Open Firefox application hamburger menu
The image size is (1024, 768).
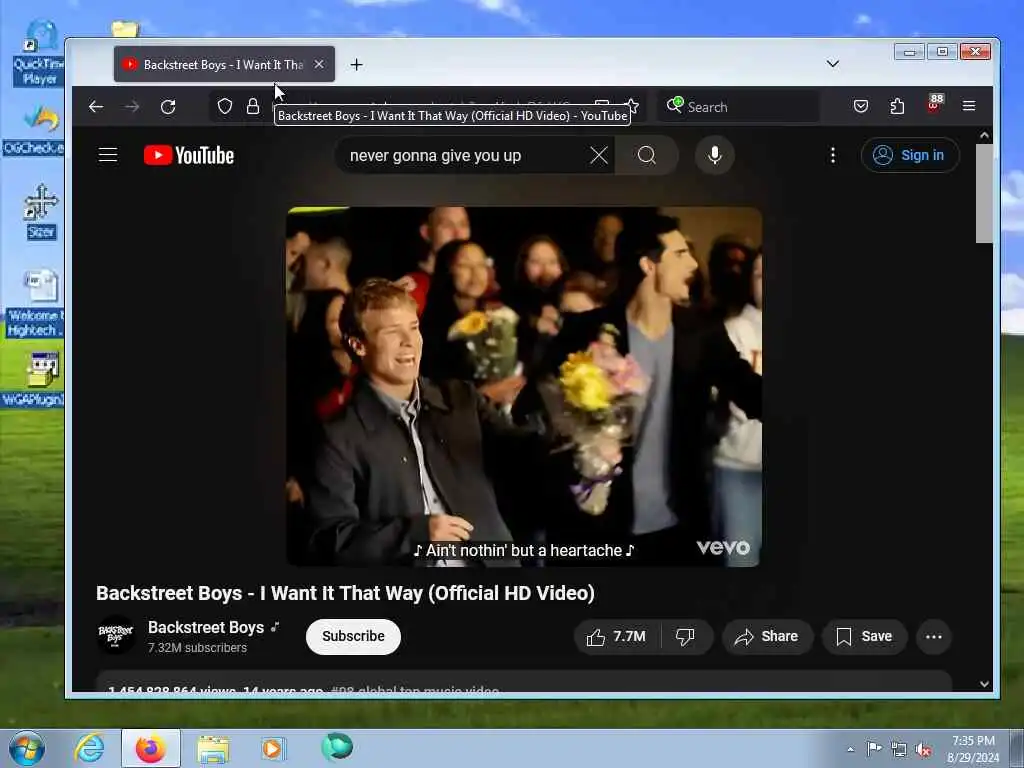pos(969,106)
